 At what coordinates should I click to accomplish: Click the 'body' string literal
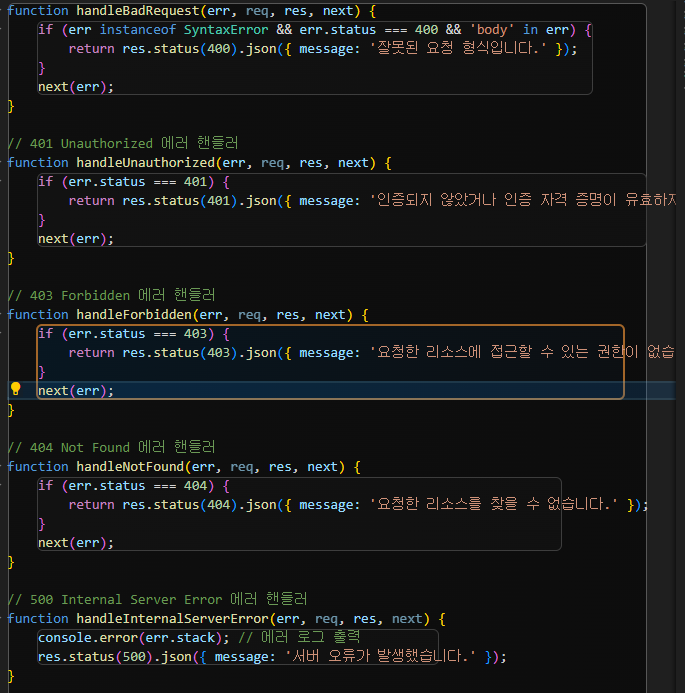(x=492, y=30)
